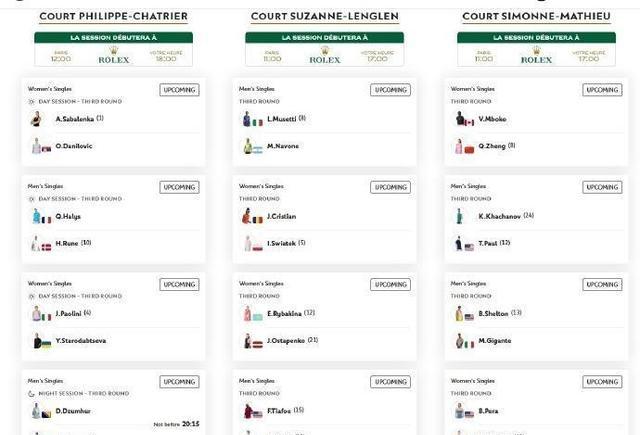Screen dimensions: 640x435
Task: Click L.Musetti's player avatar icon
Action: (x=247, y=119)
